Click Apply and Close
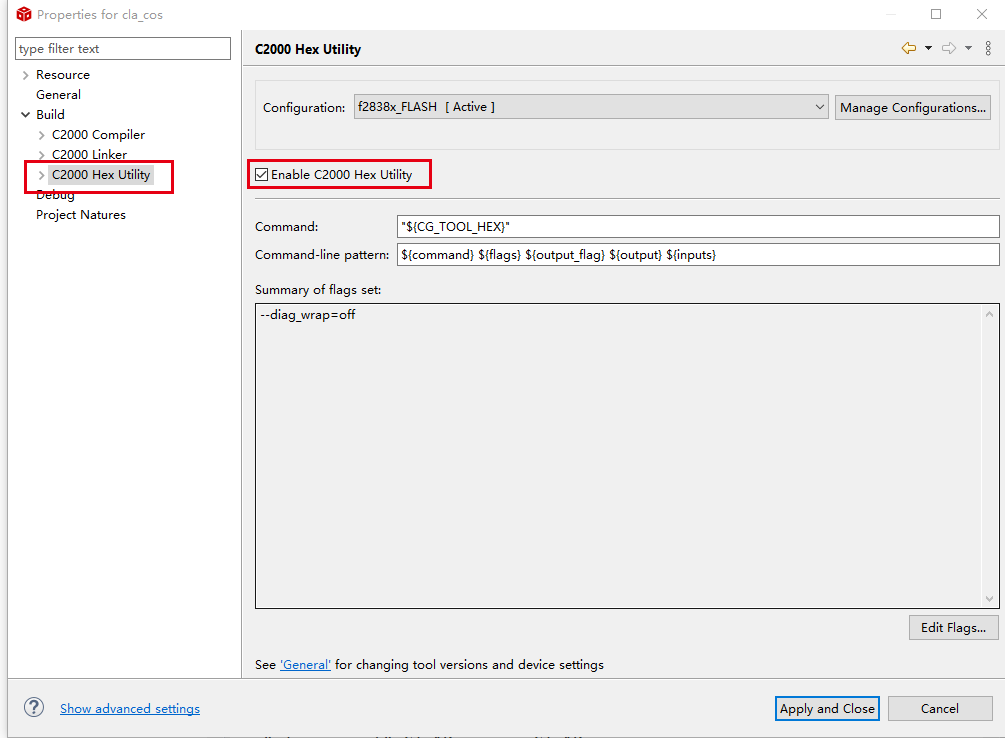 (827, 709)
